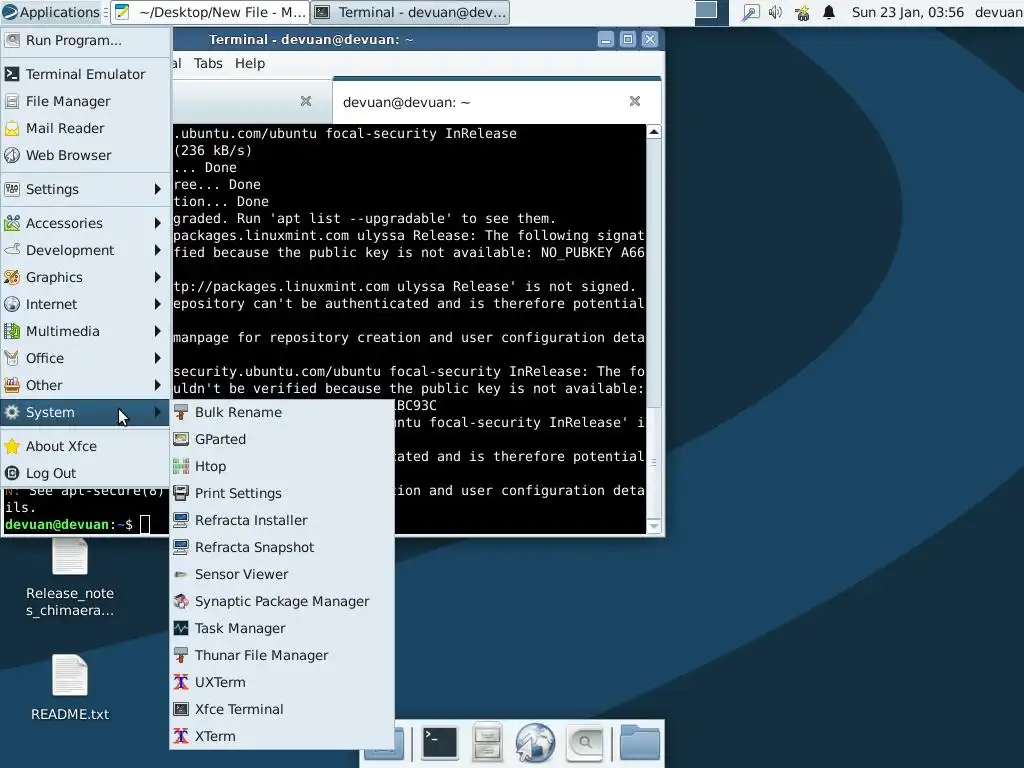Expand the Accessories submenu
This screenshot has height=768, width=1024.
pyautogui.click(x=85, y=223)
